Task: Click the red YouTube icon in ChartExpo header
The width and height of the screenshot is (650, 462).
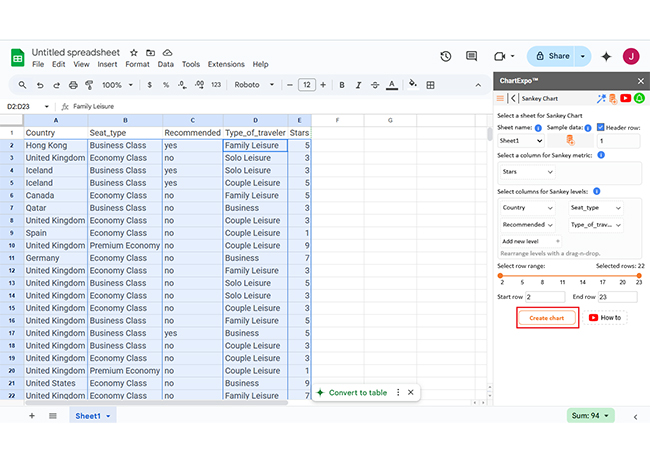Action: point(625,99)
